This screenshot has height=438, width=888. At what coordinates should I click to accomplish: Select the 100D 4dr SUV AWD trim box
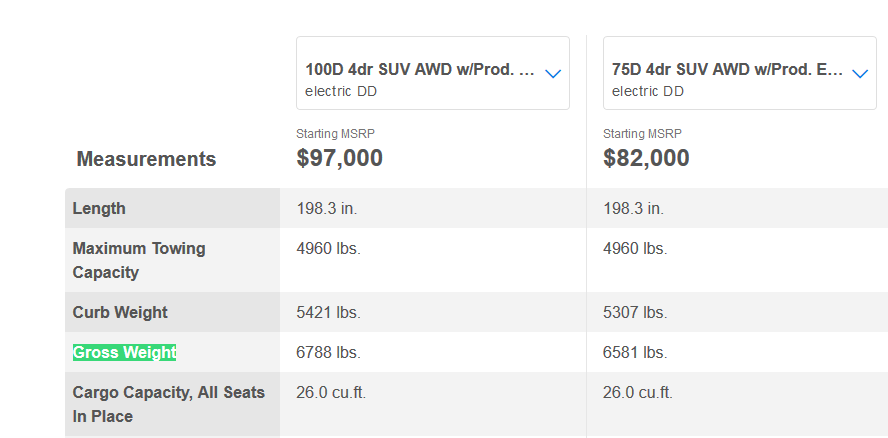coord(433,73)
